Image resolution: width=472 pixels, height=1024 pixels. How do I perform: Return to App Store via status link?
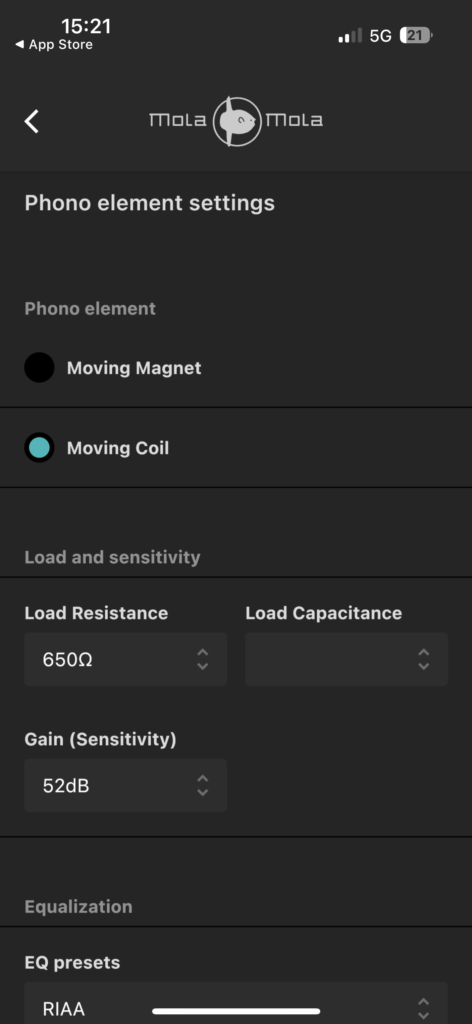[54, 44]
